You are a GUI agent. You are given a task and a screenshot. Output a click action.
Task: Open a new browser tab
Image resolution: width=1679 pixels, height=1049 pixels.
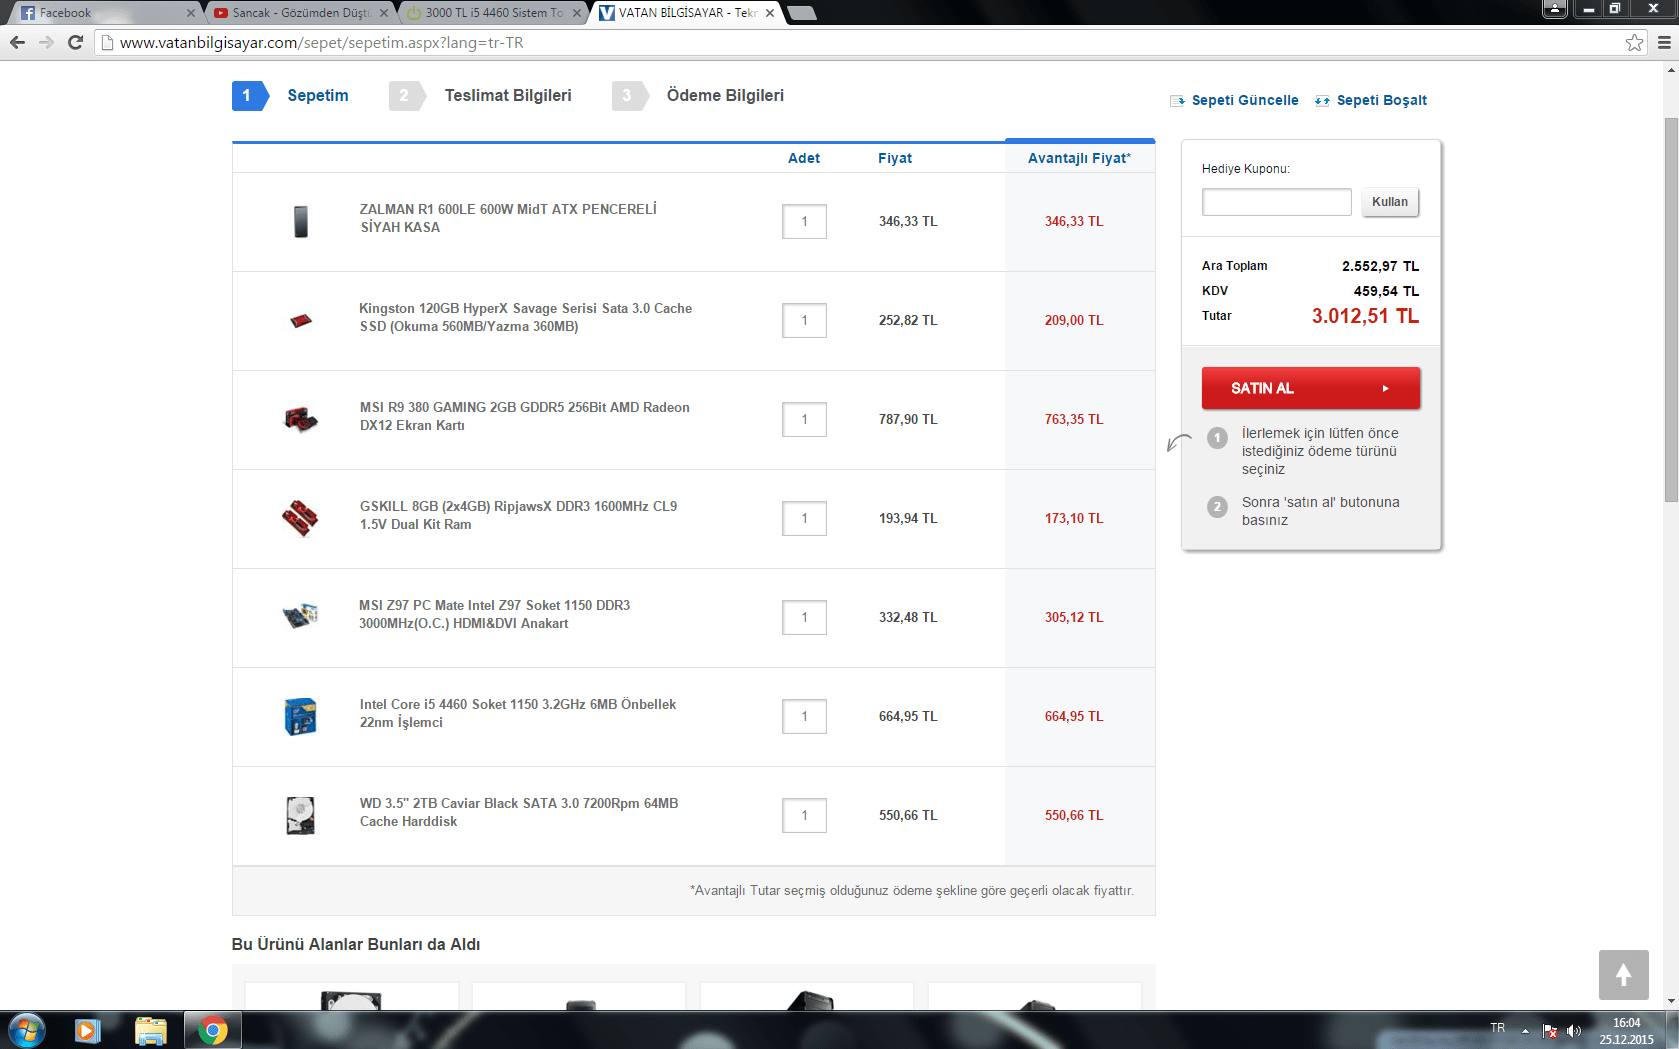(802, 13)
